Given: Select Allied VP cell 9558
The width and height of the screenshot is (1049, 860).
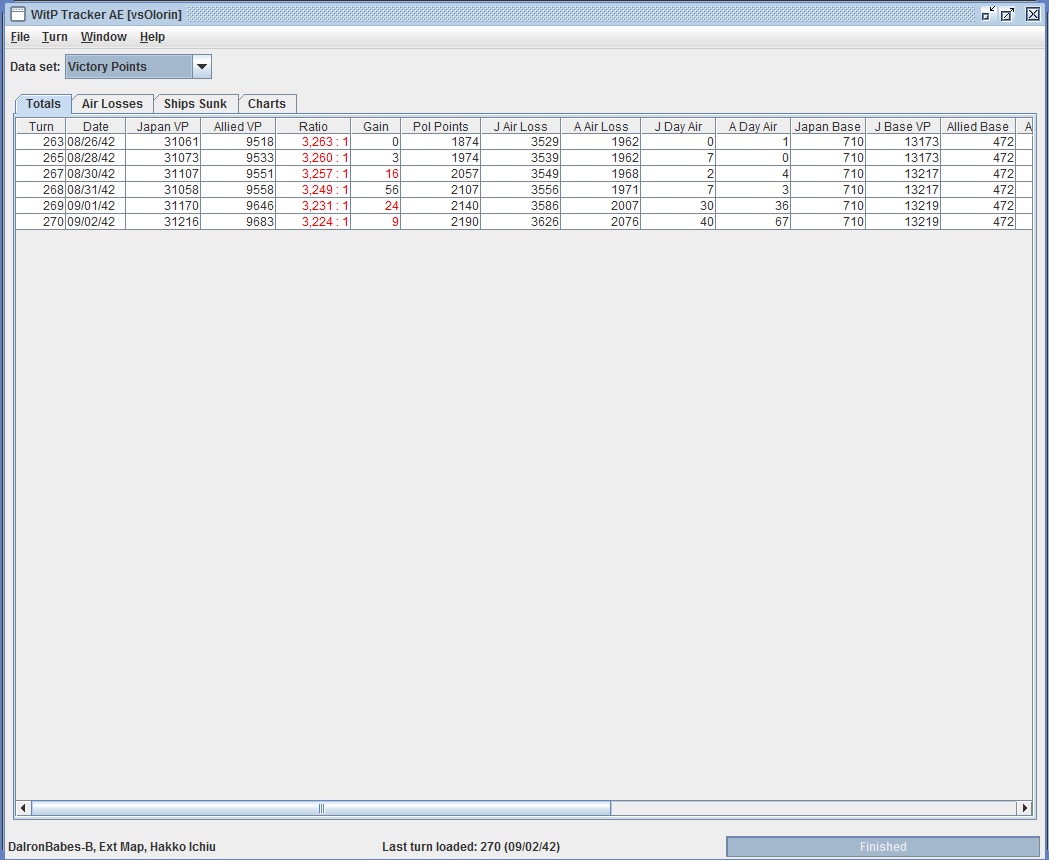Looking at the screenshot, I should 237,190.
